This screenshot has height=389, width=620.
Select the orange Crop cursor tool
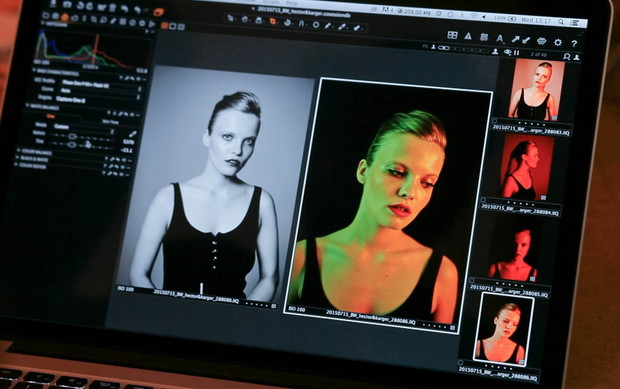pyautogui.click(x=273, y=21)
